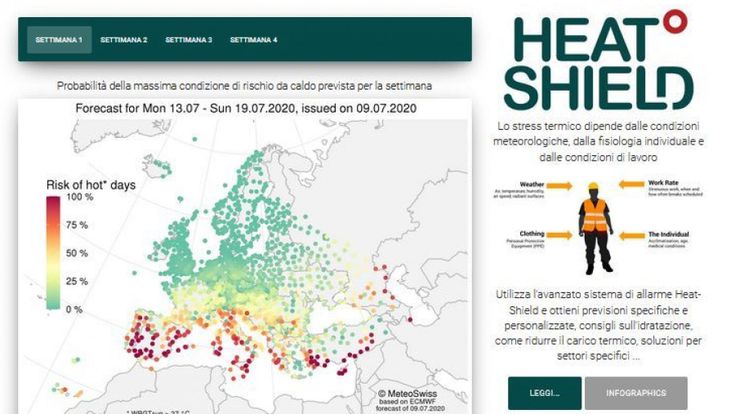Click the Heat Shield logo

598,60
